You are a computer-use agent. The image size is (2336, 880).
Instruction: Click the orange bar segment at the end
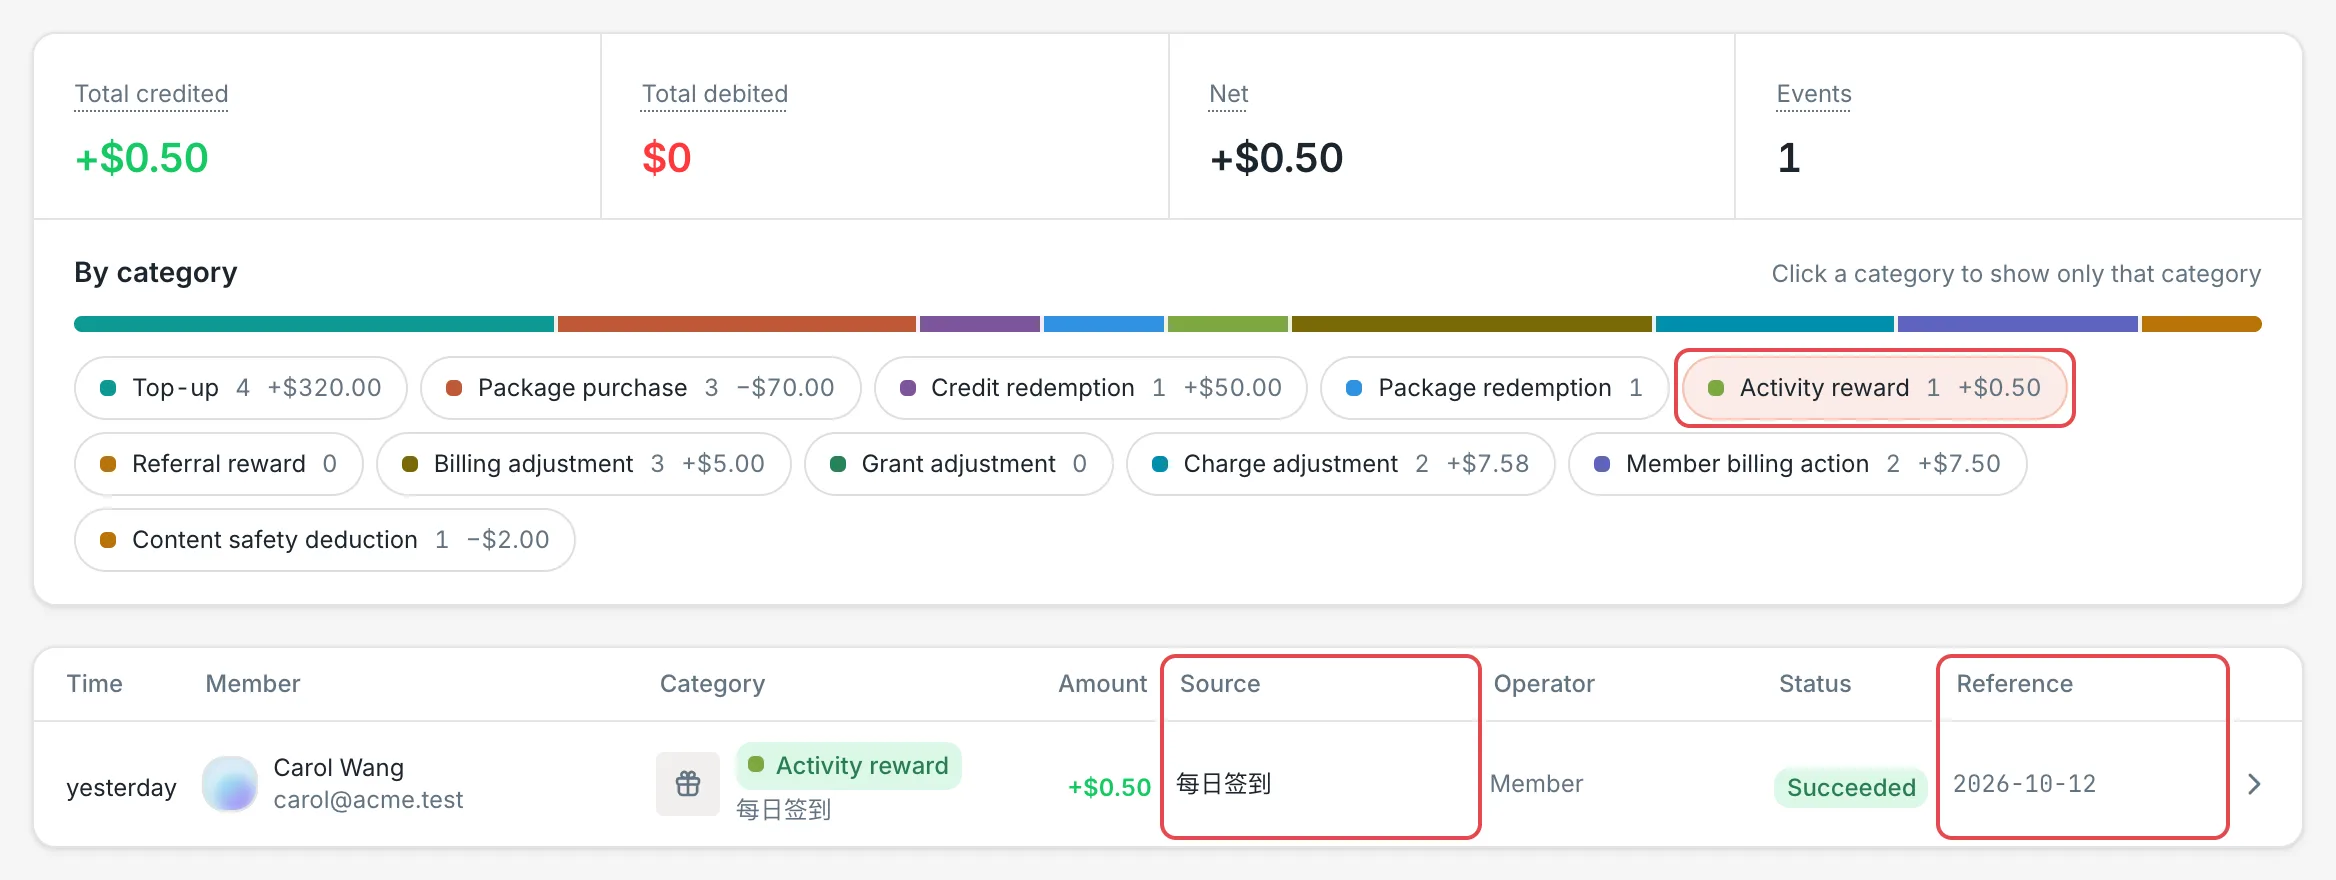click(x=2202, y=324)
